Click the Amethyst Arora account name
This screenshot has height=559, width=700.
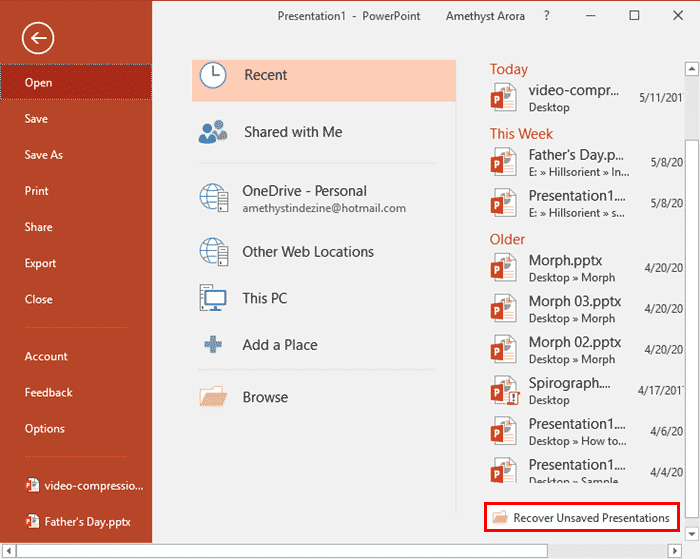click(485, 16)
